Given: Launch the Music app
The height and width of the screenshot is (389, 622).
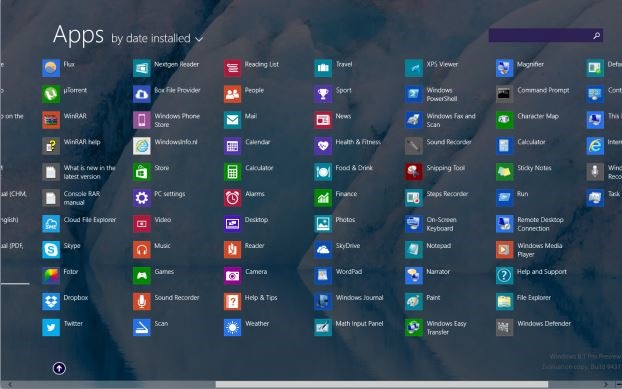Looking at the screenshot, I should pyautogui.click(x=142, y=250).
